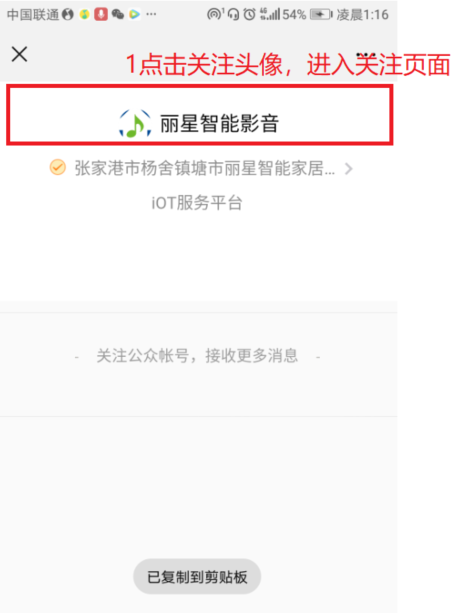Tap the iOT服务平台 description text
This screenshot has width=464, height=613.
click(197, 203)
